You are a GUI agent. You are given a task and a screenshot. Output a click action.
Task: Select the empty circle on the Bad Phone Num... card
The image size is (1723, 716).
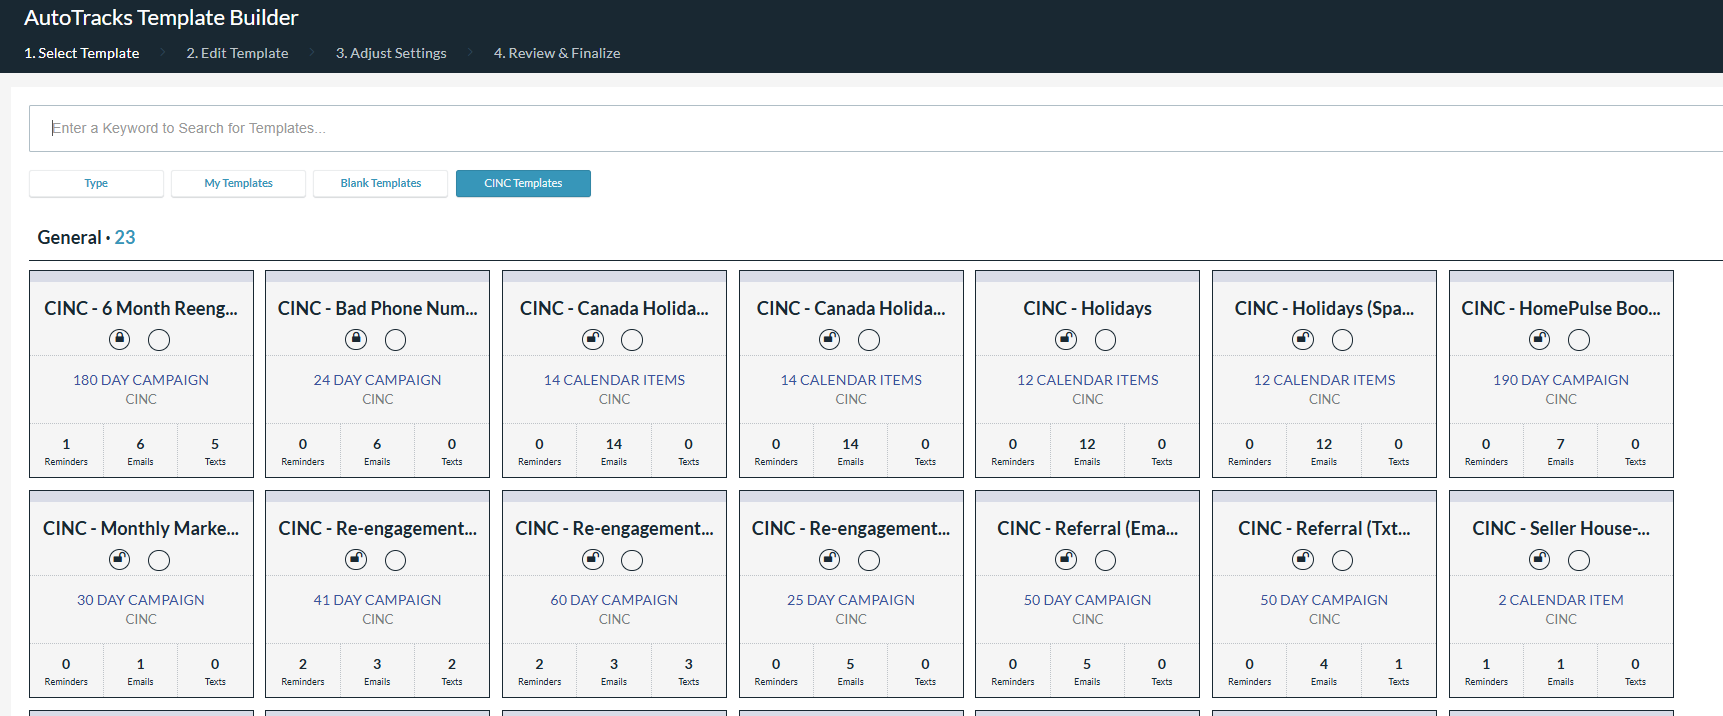click(396, 340)
